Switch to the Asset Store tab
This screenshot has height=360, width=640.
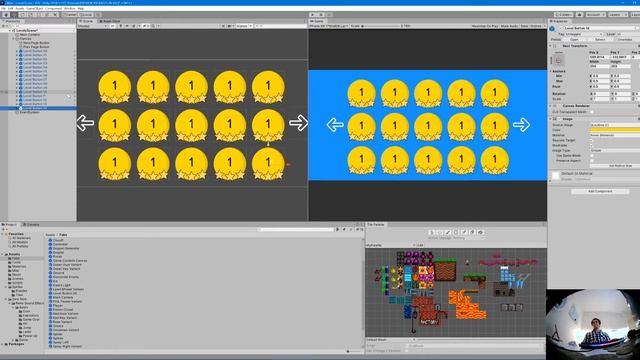click(109, 21)
